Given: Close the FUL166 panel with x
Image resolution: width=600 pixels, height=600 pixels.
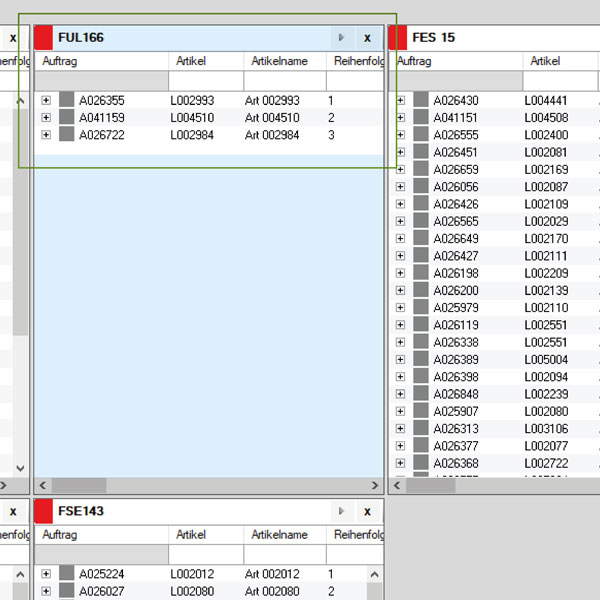Looking at the screenshot, I should (x=367, y=38).
